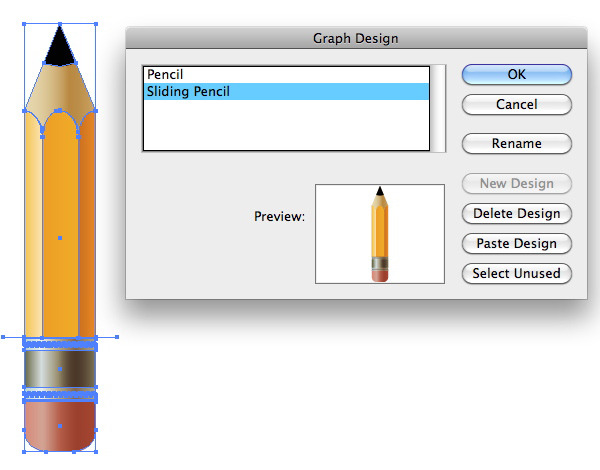Click the Graph Design title bar

coord(356,38)
